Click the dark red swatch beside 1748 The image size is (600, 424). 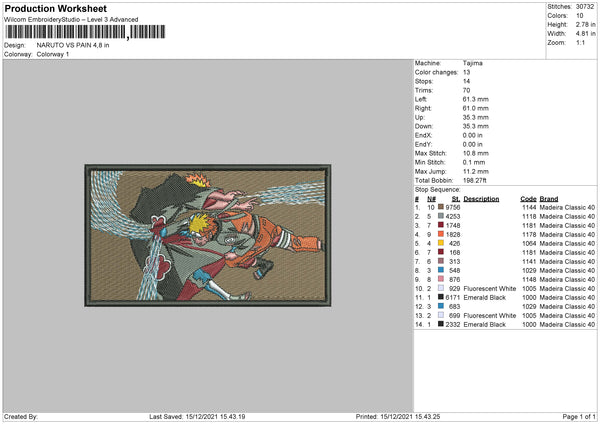point(441,225)
